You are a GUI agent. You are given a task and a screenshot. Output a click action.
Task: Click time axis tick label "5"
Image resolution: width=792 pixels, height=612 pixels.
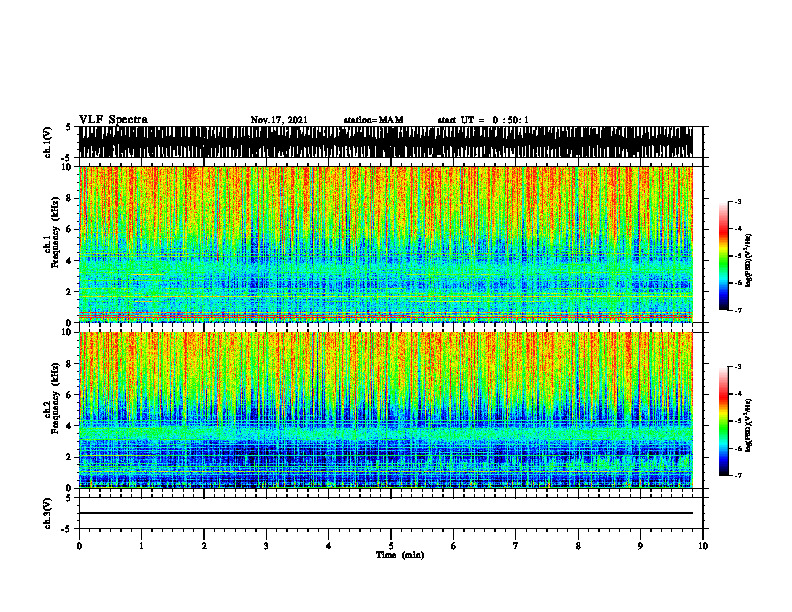click(391, 546)
